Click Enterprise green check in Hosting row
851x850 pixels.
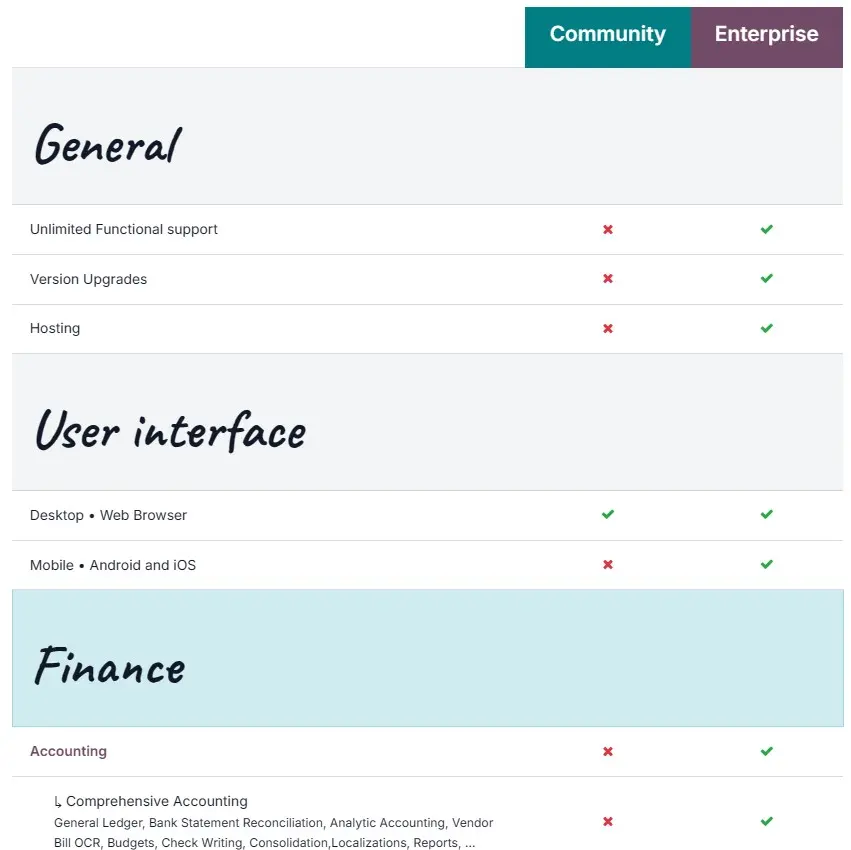pos(766,328)
